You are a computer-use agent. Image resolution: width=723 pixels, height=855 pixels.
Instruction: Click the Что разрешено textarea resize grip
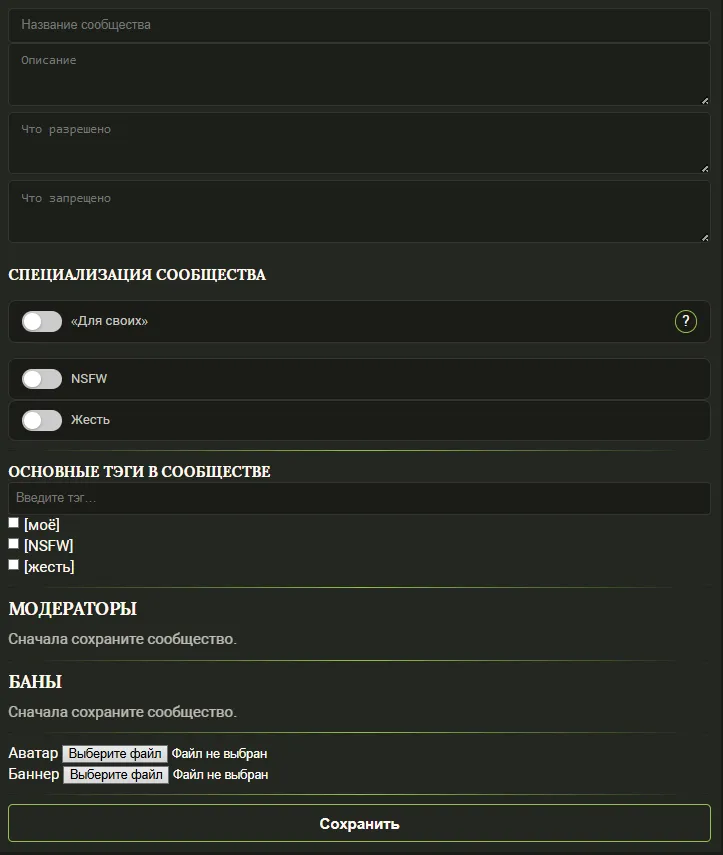click(704, 168)
